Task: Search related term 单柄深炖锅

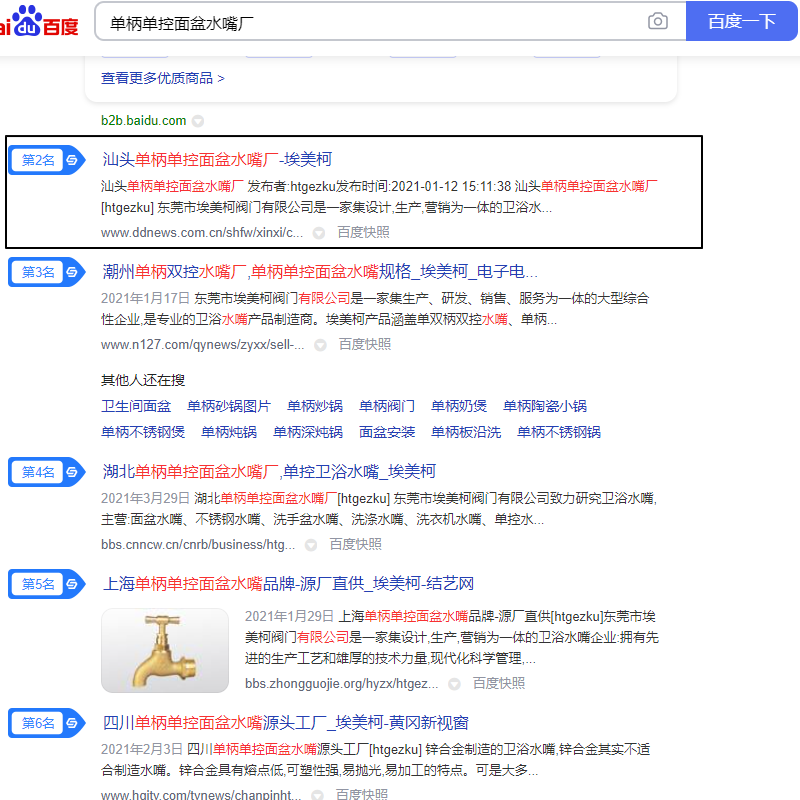Action: coord(308,432)
